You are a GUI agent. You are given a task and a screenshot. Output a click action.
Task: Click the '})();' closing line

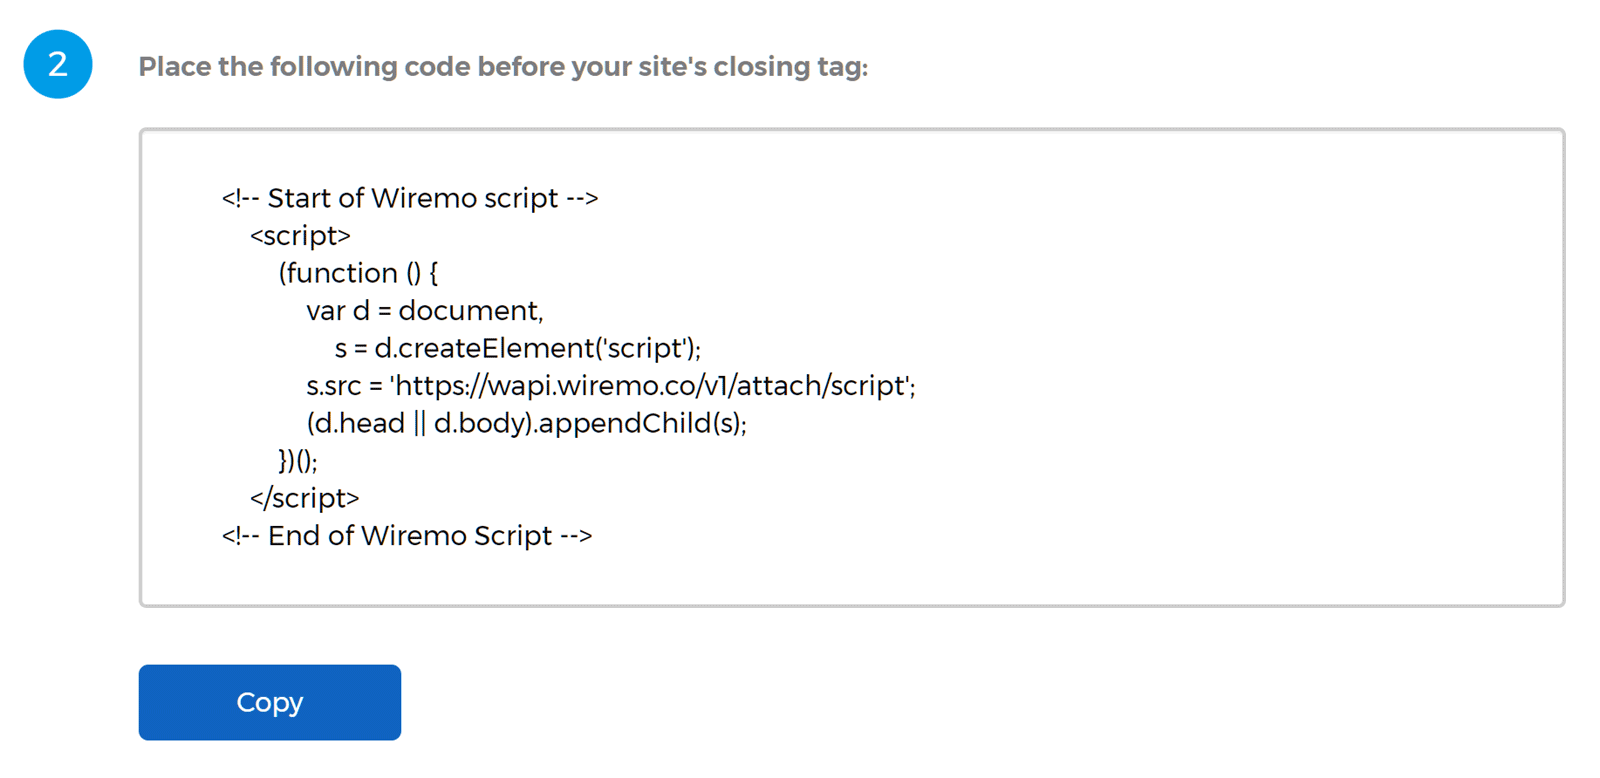point(298,461)
